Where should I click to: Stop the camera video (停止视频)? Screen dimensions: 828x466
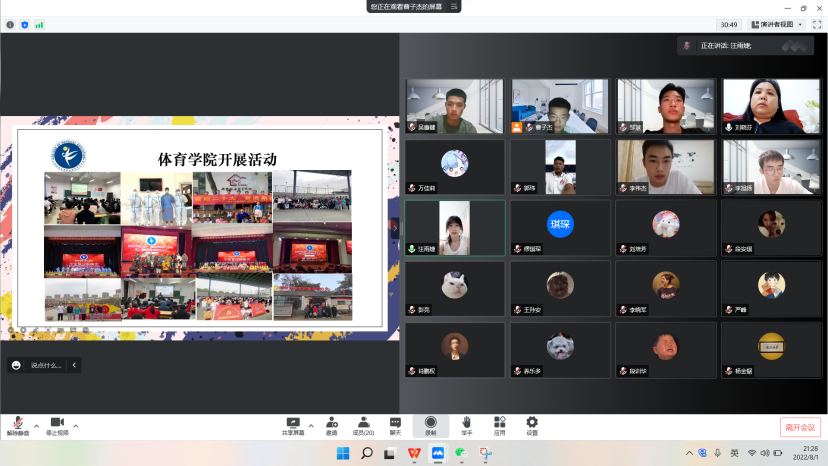pos(57,424)
